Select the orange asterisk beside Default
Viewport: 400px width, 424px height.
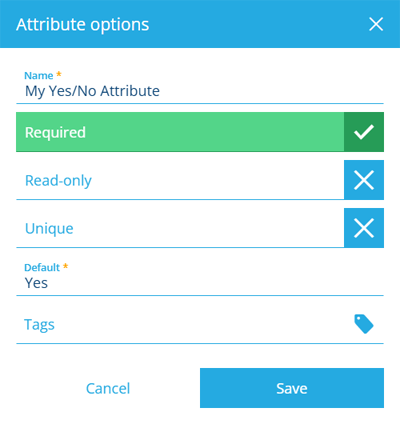[x=65, y=266]
